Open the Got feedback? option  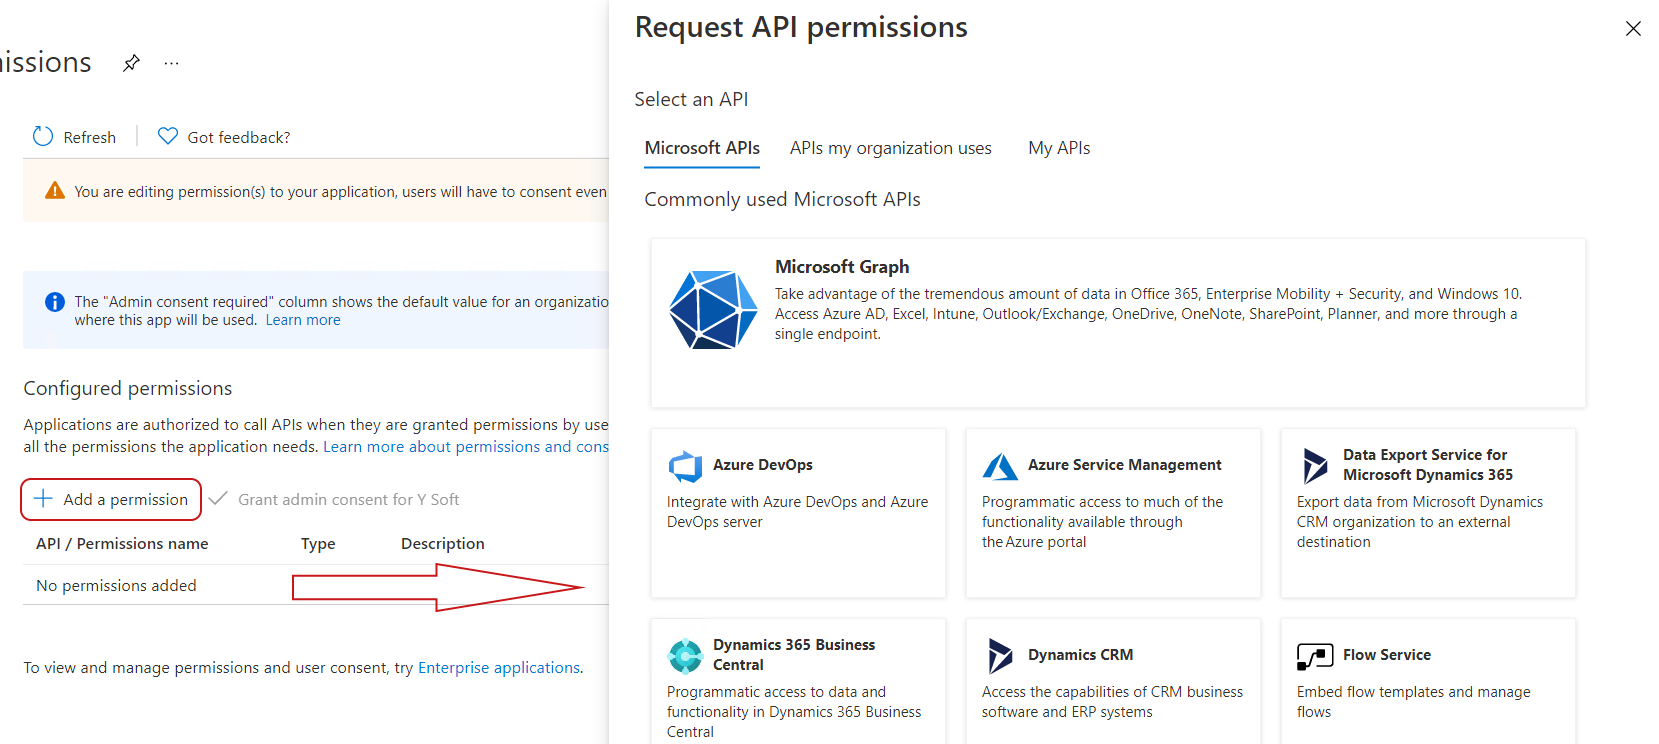click(224, 137)
